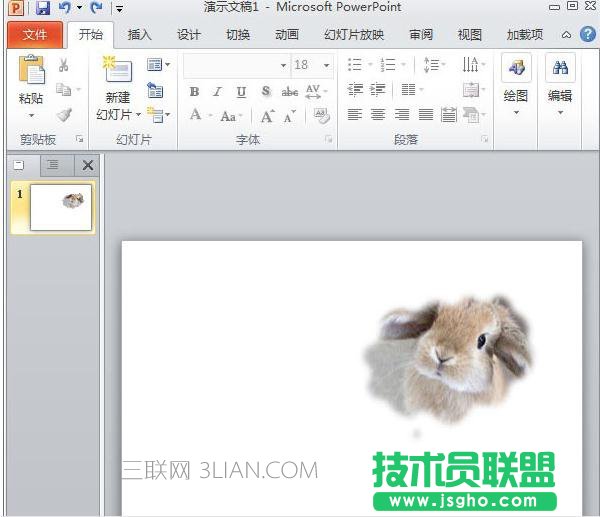Switch to the Slide Show tab

pyautogui.click(x=354, y=35)
